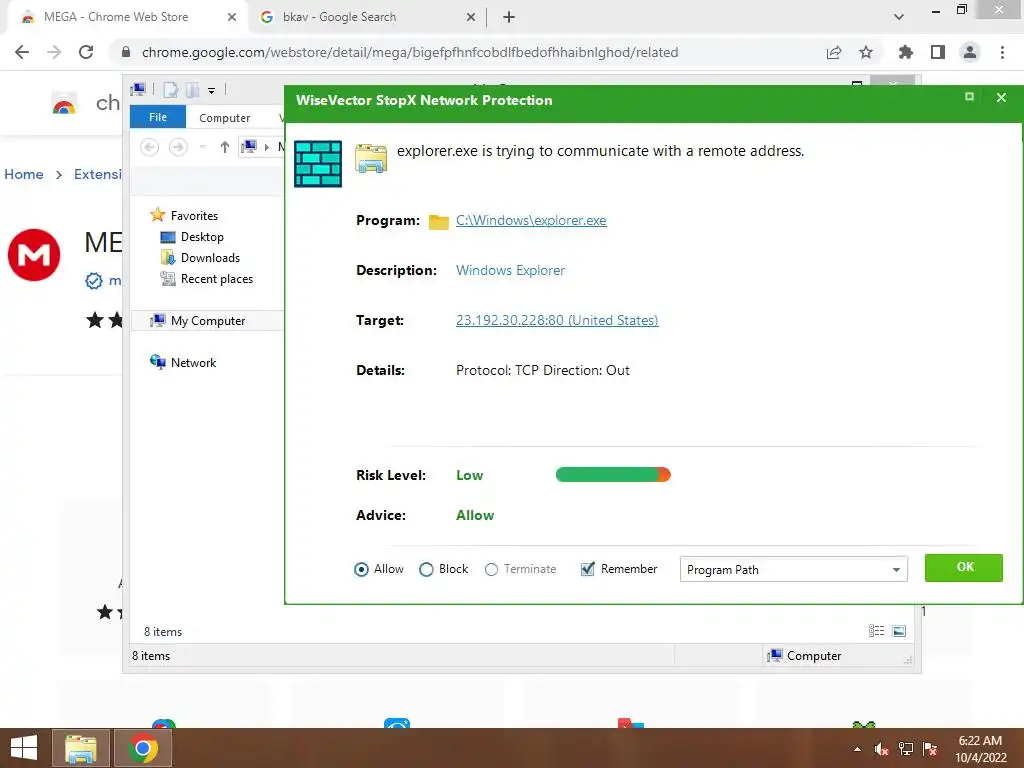Open Explorer's quick access toolbar customize dropdown
The height and width of the screenshot is (768, 1024).
pos(212,91)
